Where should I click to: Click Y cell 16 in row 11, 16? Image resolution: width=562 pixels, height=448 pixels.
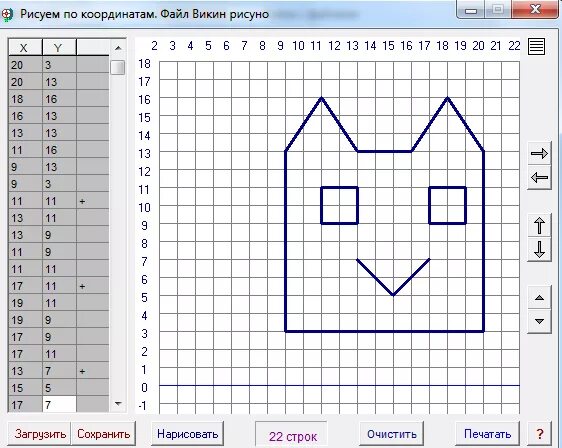point(59,150)
